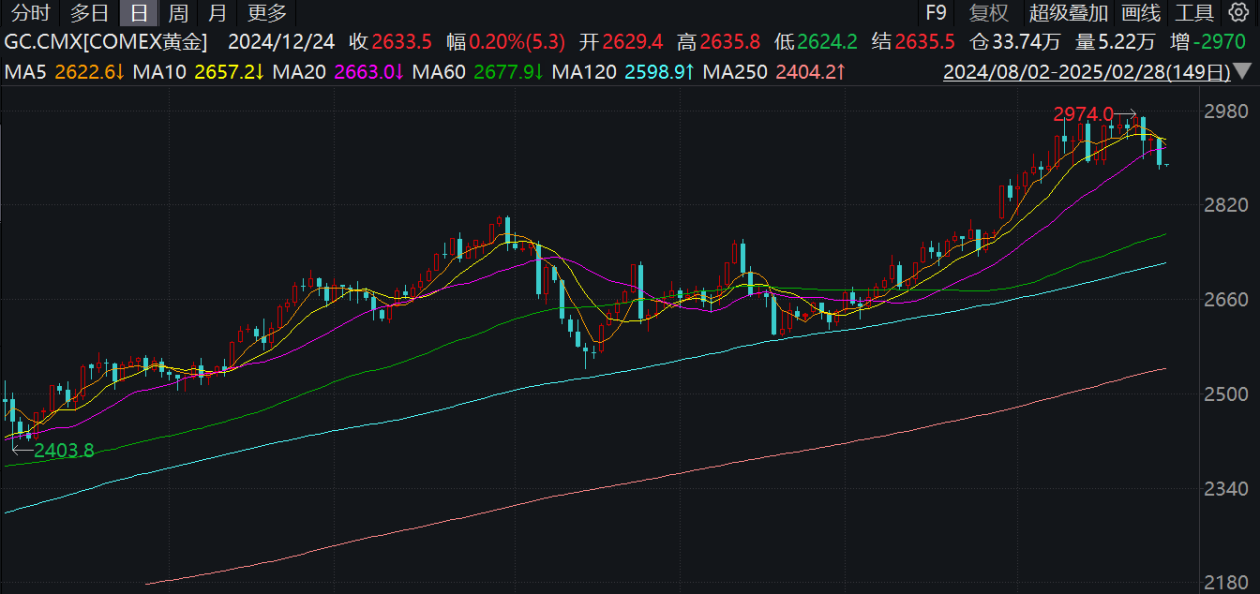Click the 2024/08/02-2025/02/28 date range link
Viewport: 1260px width, 594px height.
click(x=1087, y=73)
